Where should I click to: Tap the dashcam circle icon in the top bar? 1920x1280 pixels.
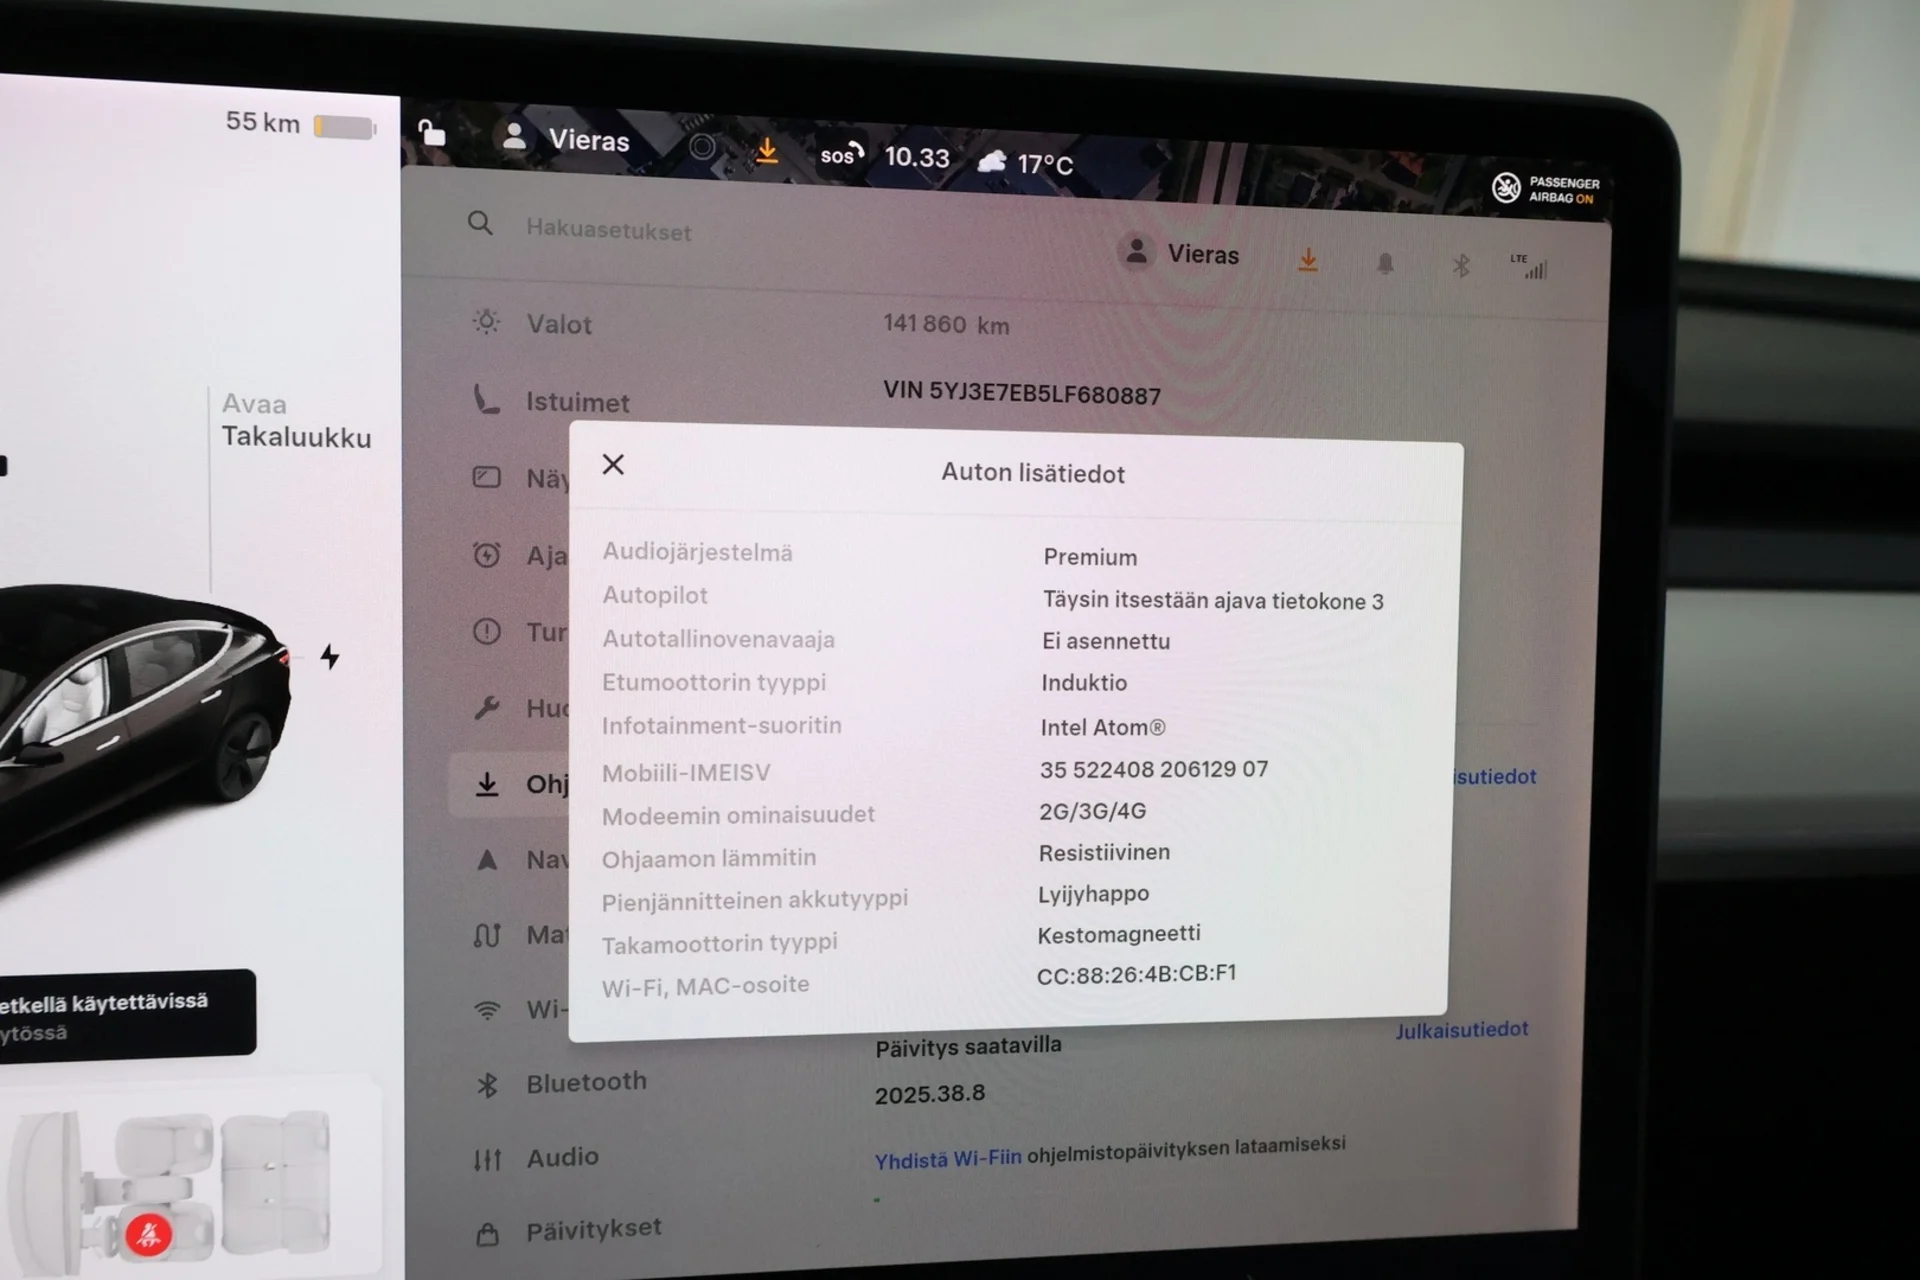pyautogui.click(x=703, y=147)
